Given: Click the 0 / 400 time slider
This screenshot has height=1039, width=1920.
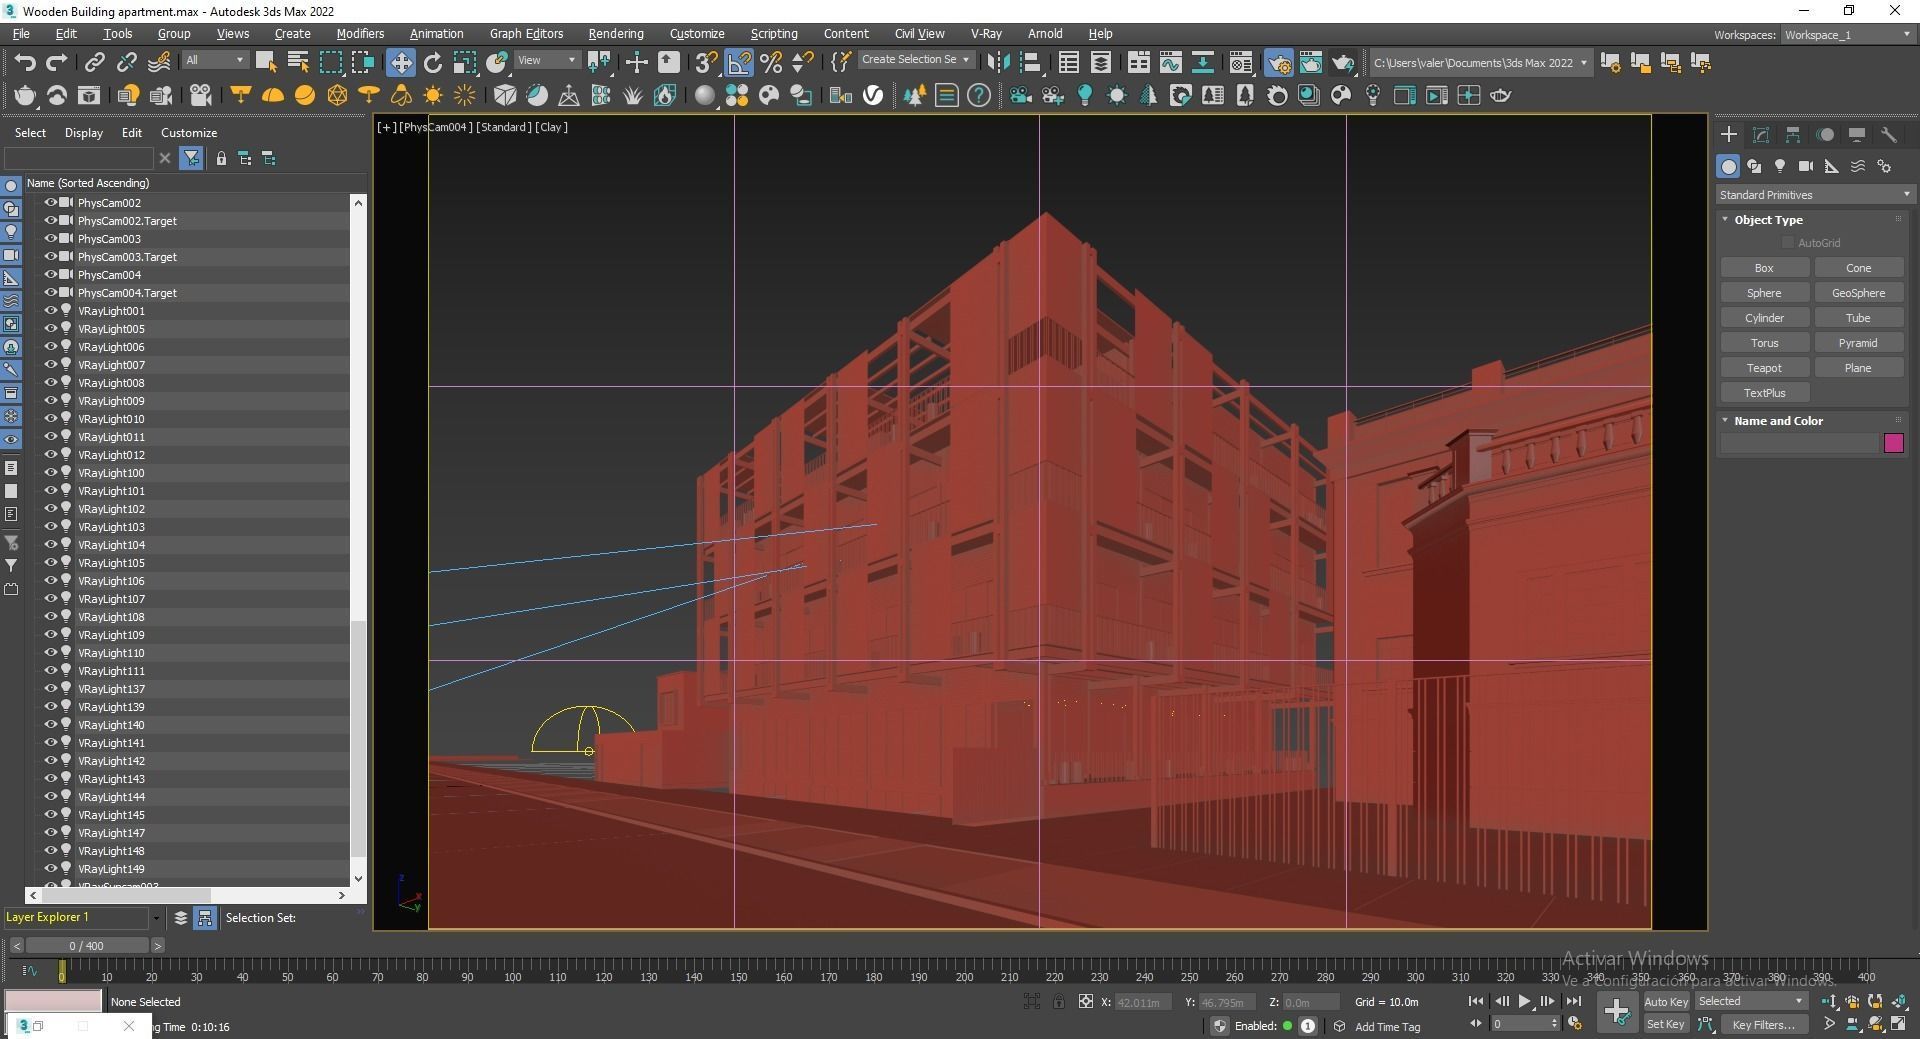Looking at the screenshot, I should (x=86, y=945).
